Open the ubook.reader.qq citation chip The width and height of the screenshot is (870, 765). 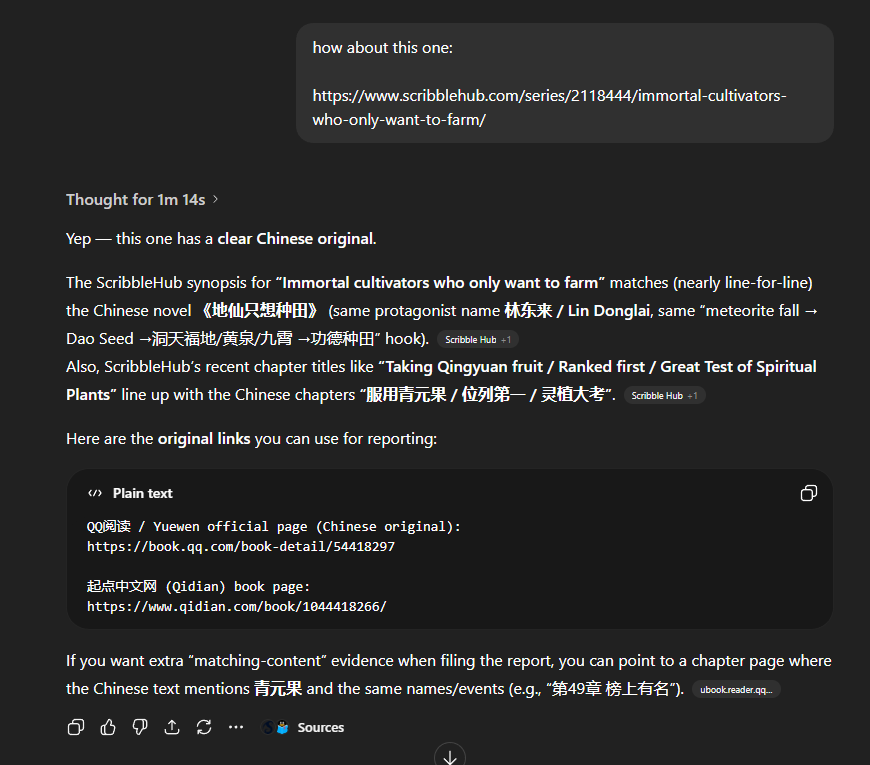click(735, 689)
